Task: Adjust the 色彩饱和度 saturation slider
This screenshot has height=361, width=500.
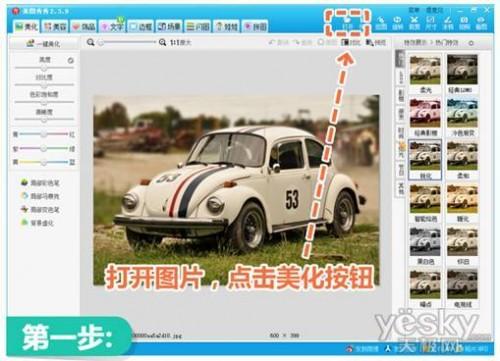Action: click(44, 103)
